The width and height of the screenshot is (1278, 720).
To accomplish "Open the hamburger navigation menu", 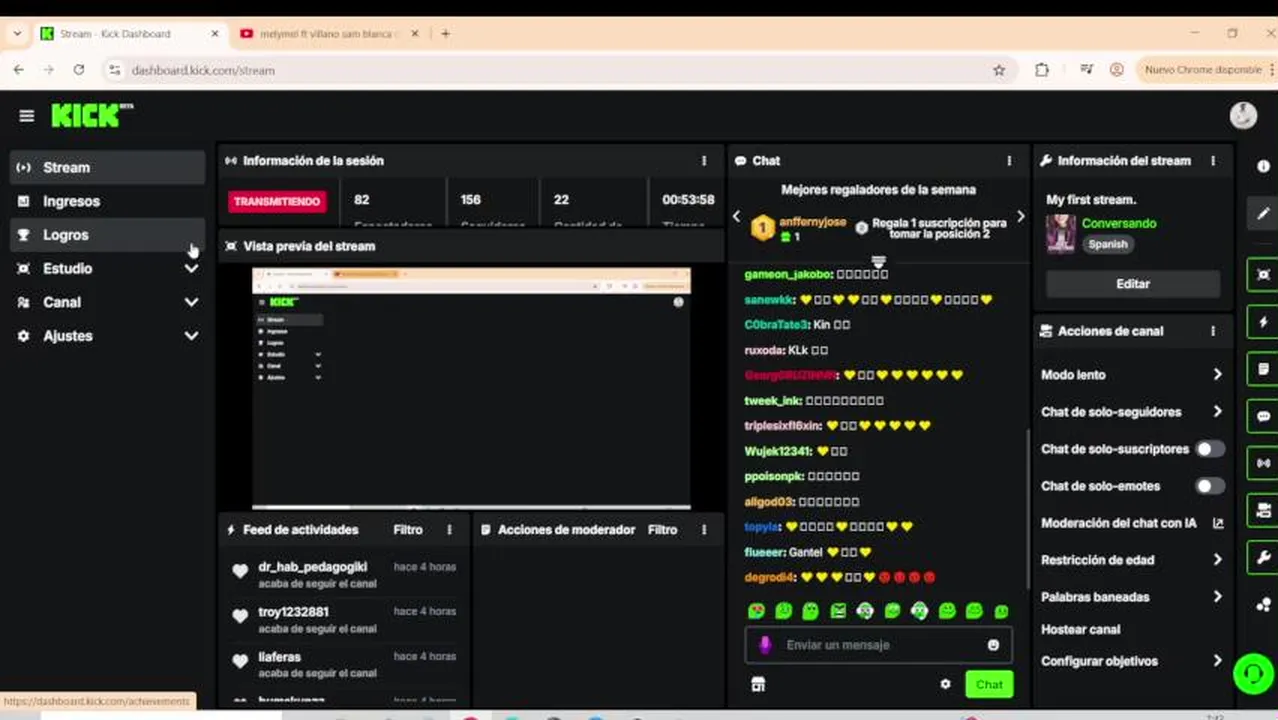I will tap(27, 116).
